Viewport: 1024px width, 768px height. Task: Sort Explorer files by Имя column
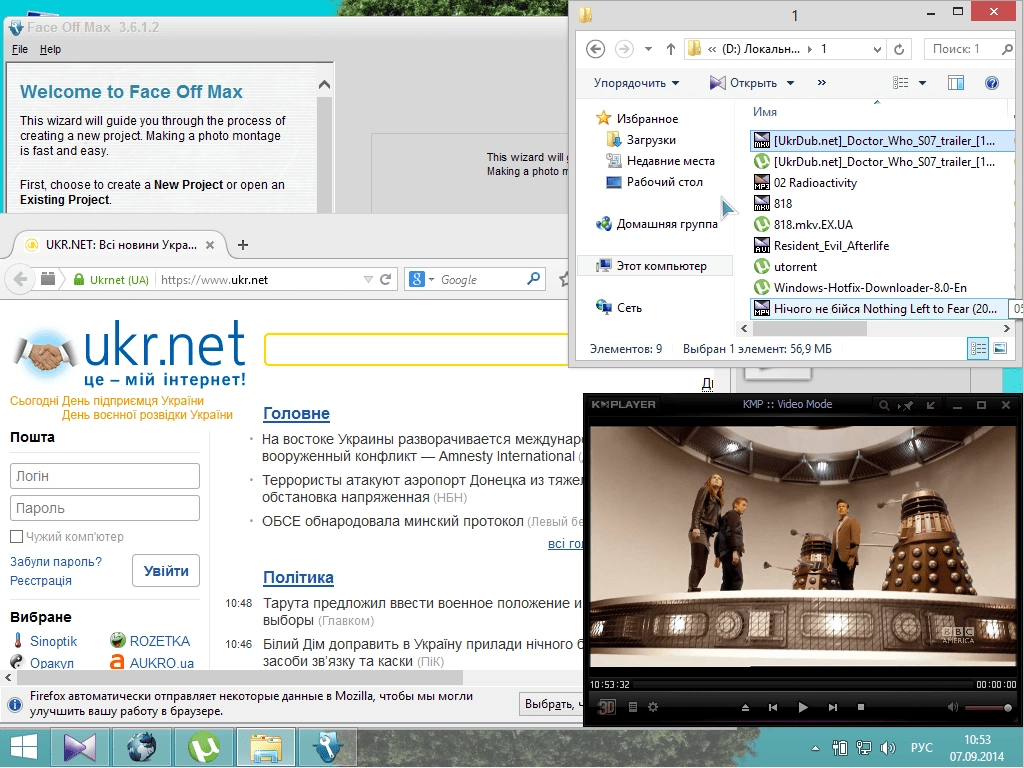(765, 112)
